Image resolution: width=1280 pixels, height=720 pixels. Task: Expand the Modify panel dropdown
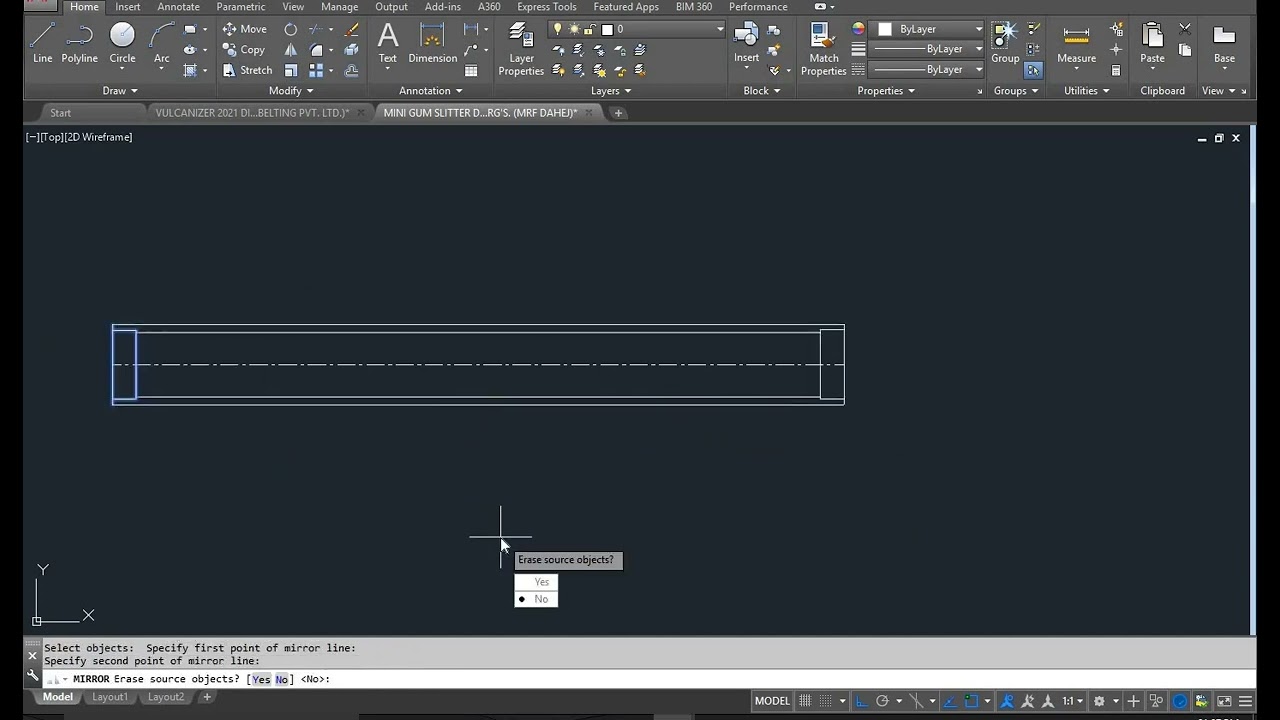(291, 91)
